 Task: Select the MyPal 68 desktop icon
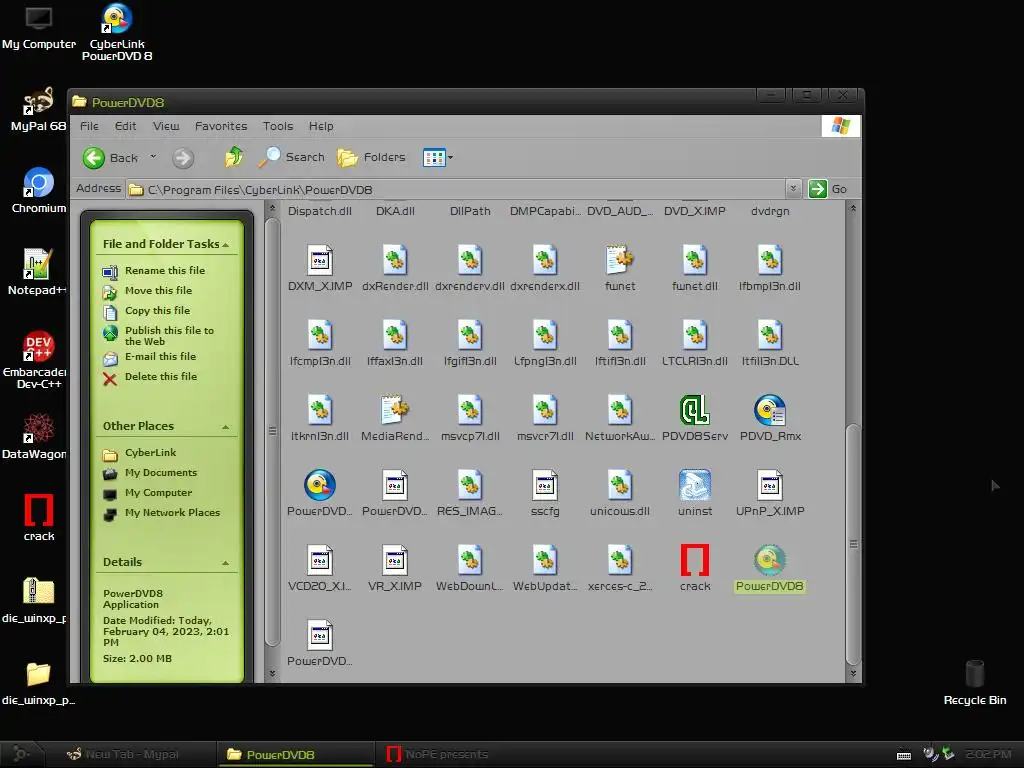coord(39,110)
